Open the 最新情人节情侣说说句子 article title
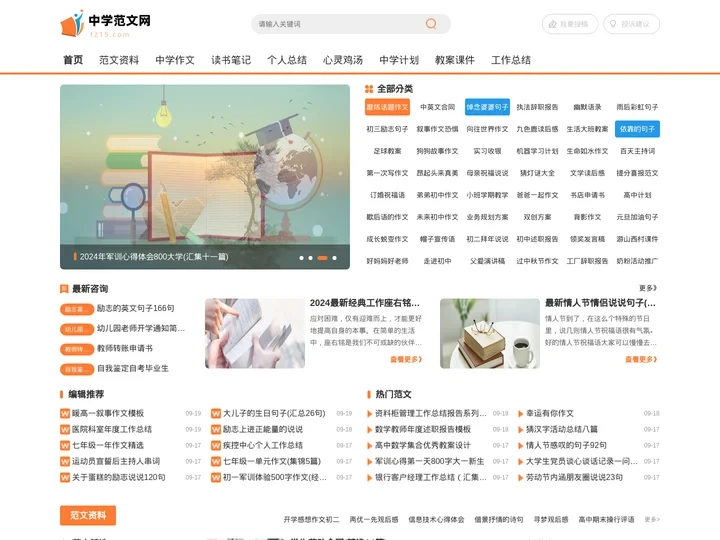Viewport: 720px width, 540px height. click(600, 303)
